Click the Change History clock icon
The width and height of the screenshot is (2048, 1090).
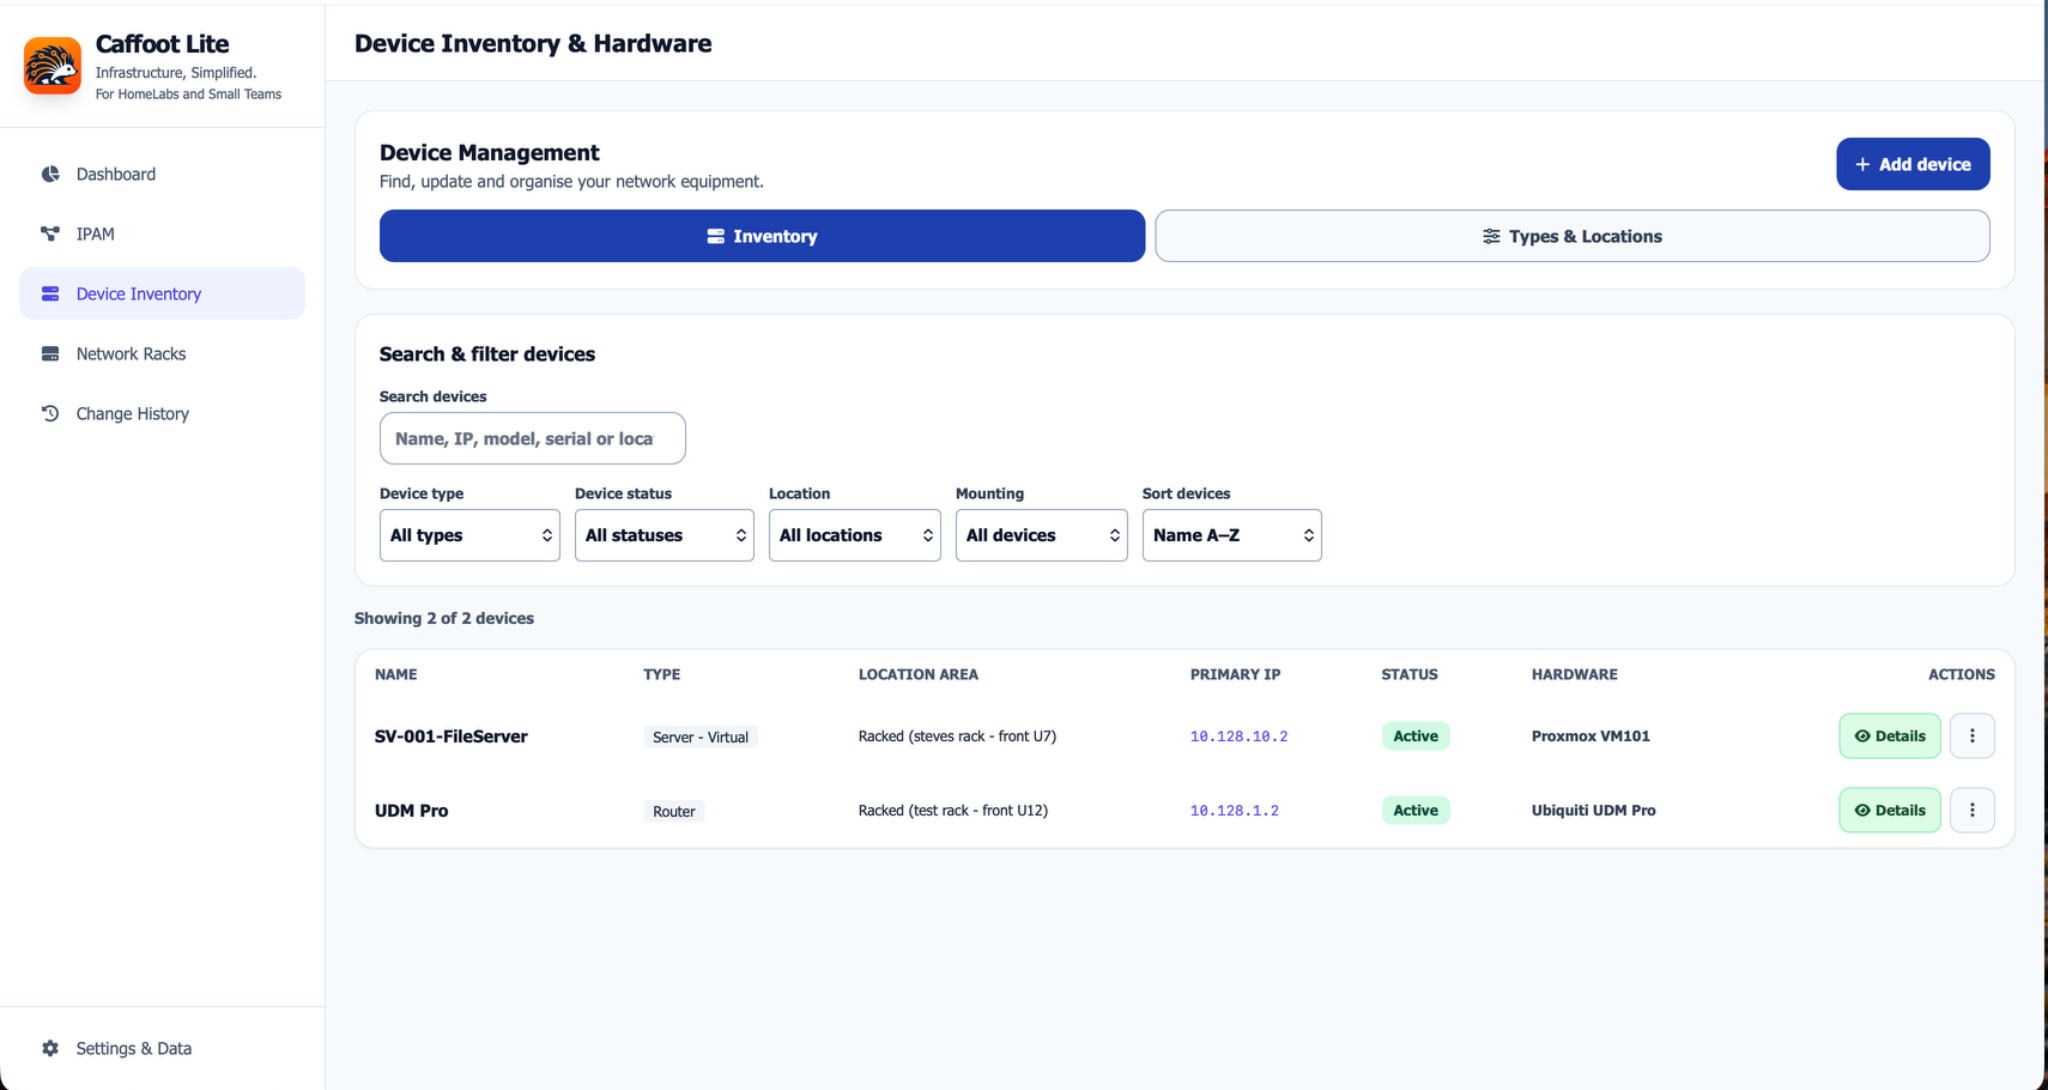(50, 413)
